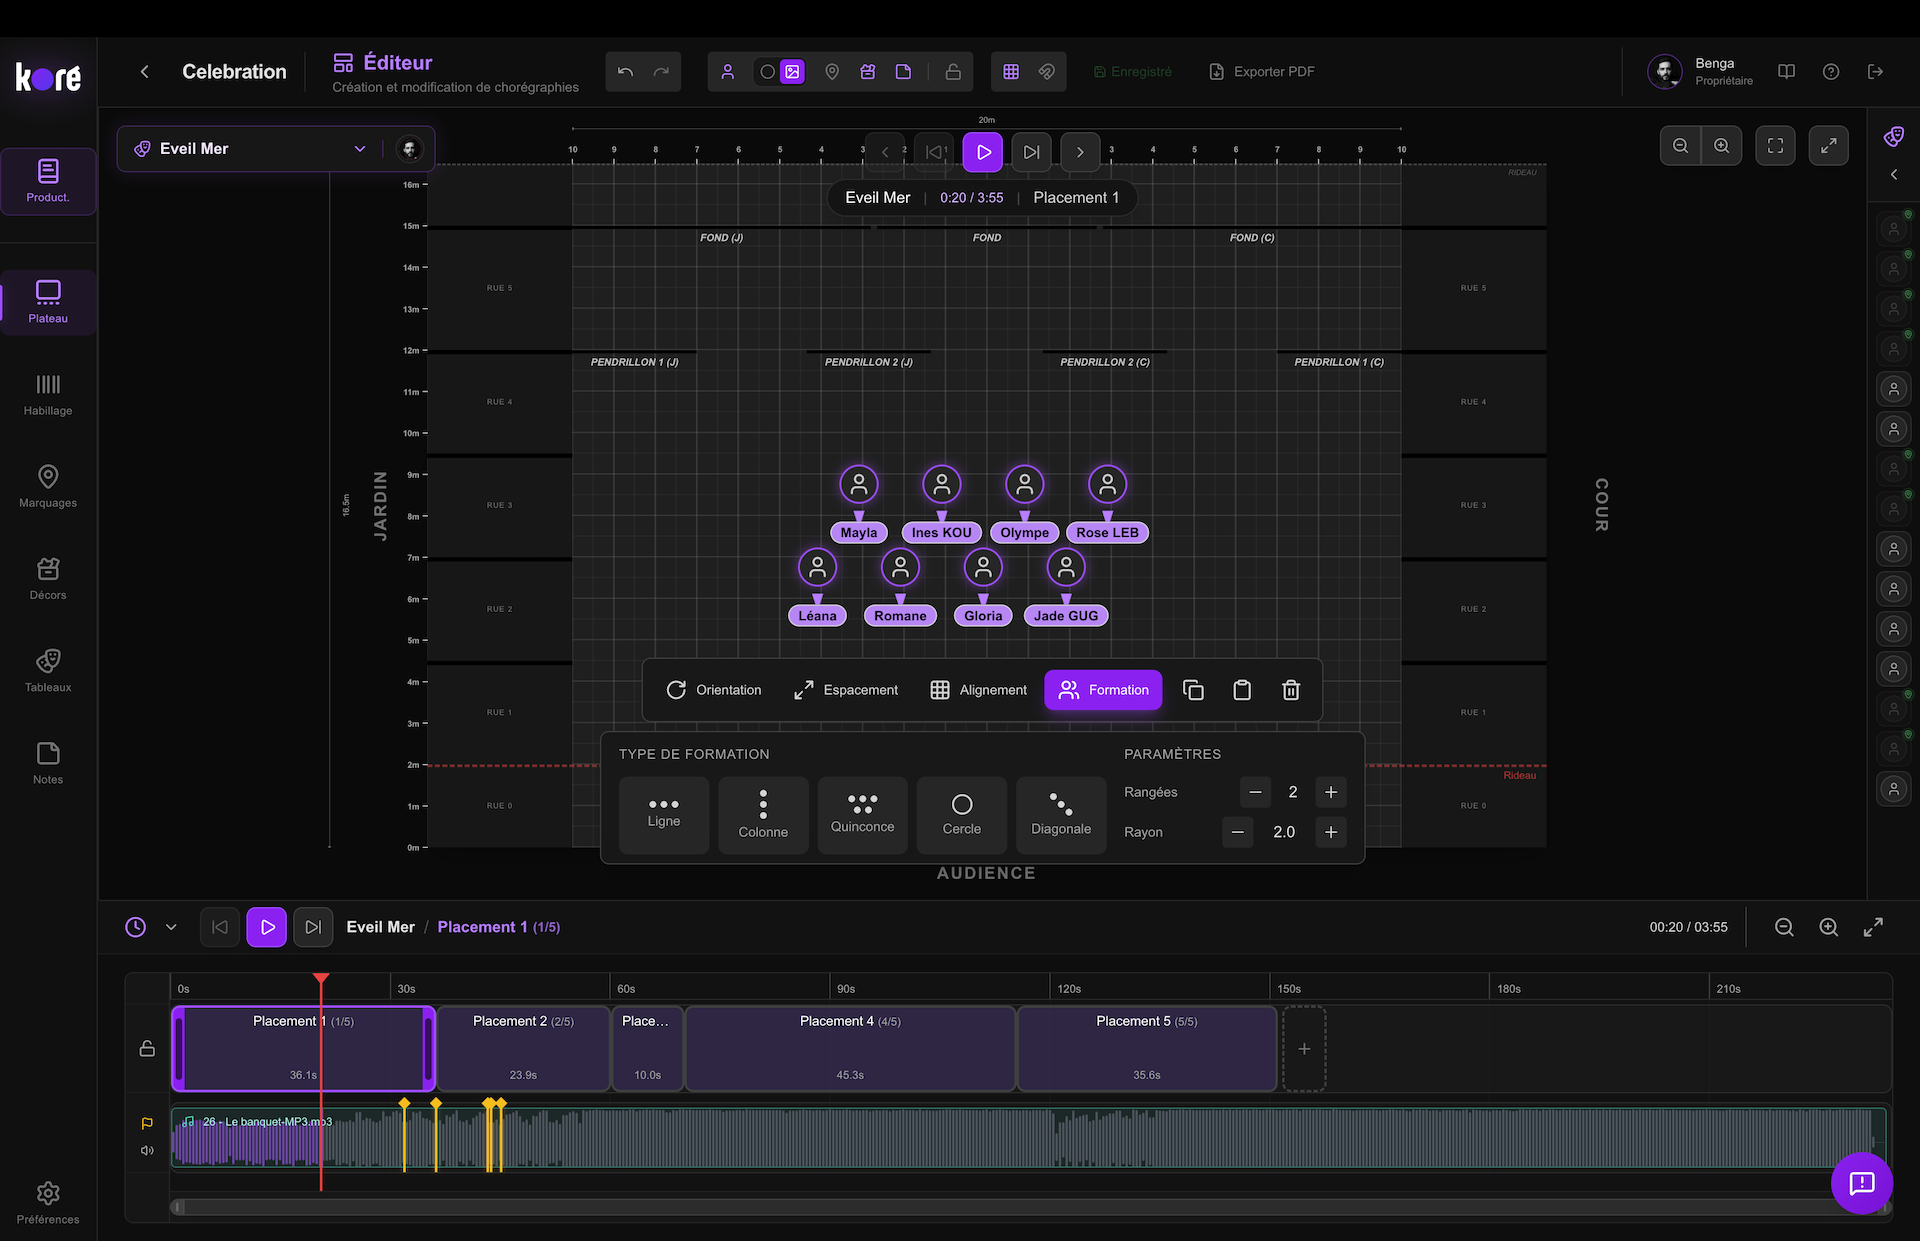Open the Tableaux sidebar tab
Viewport: 1920px width, 1241px height.
[x=48, y=670]
